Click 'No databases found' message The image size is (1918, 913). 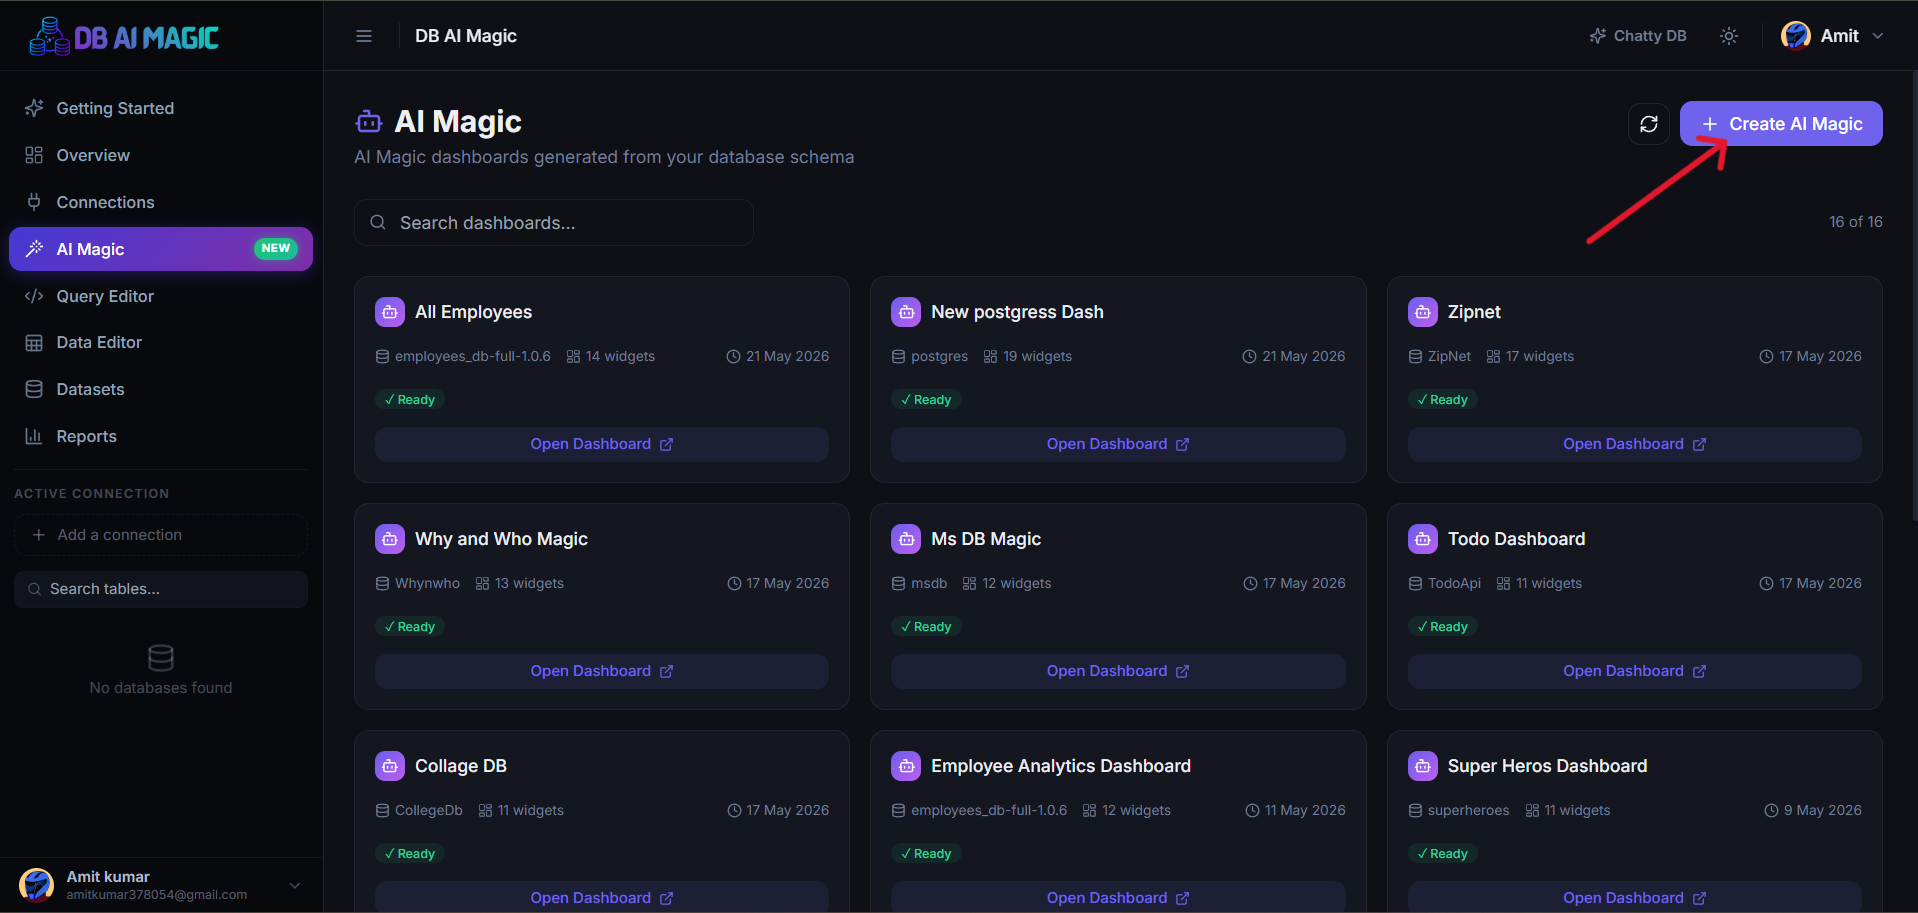[x=161, y=688]
